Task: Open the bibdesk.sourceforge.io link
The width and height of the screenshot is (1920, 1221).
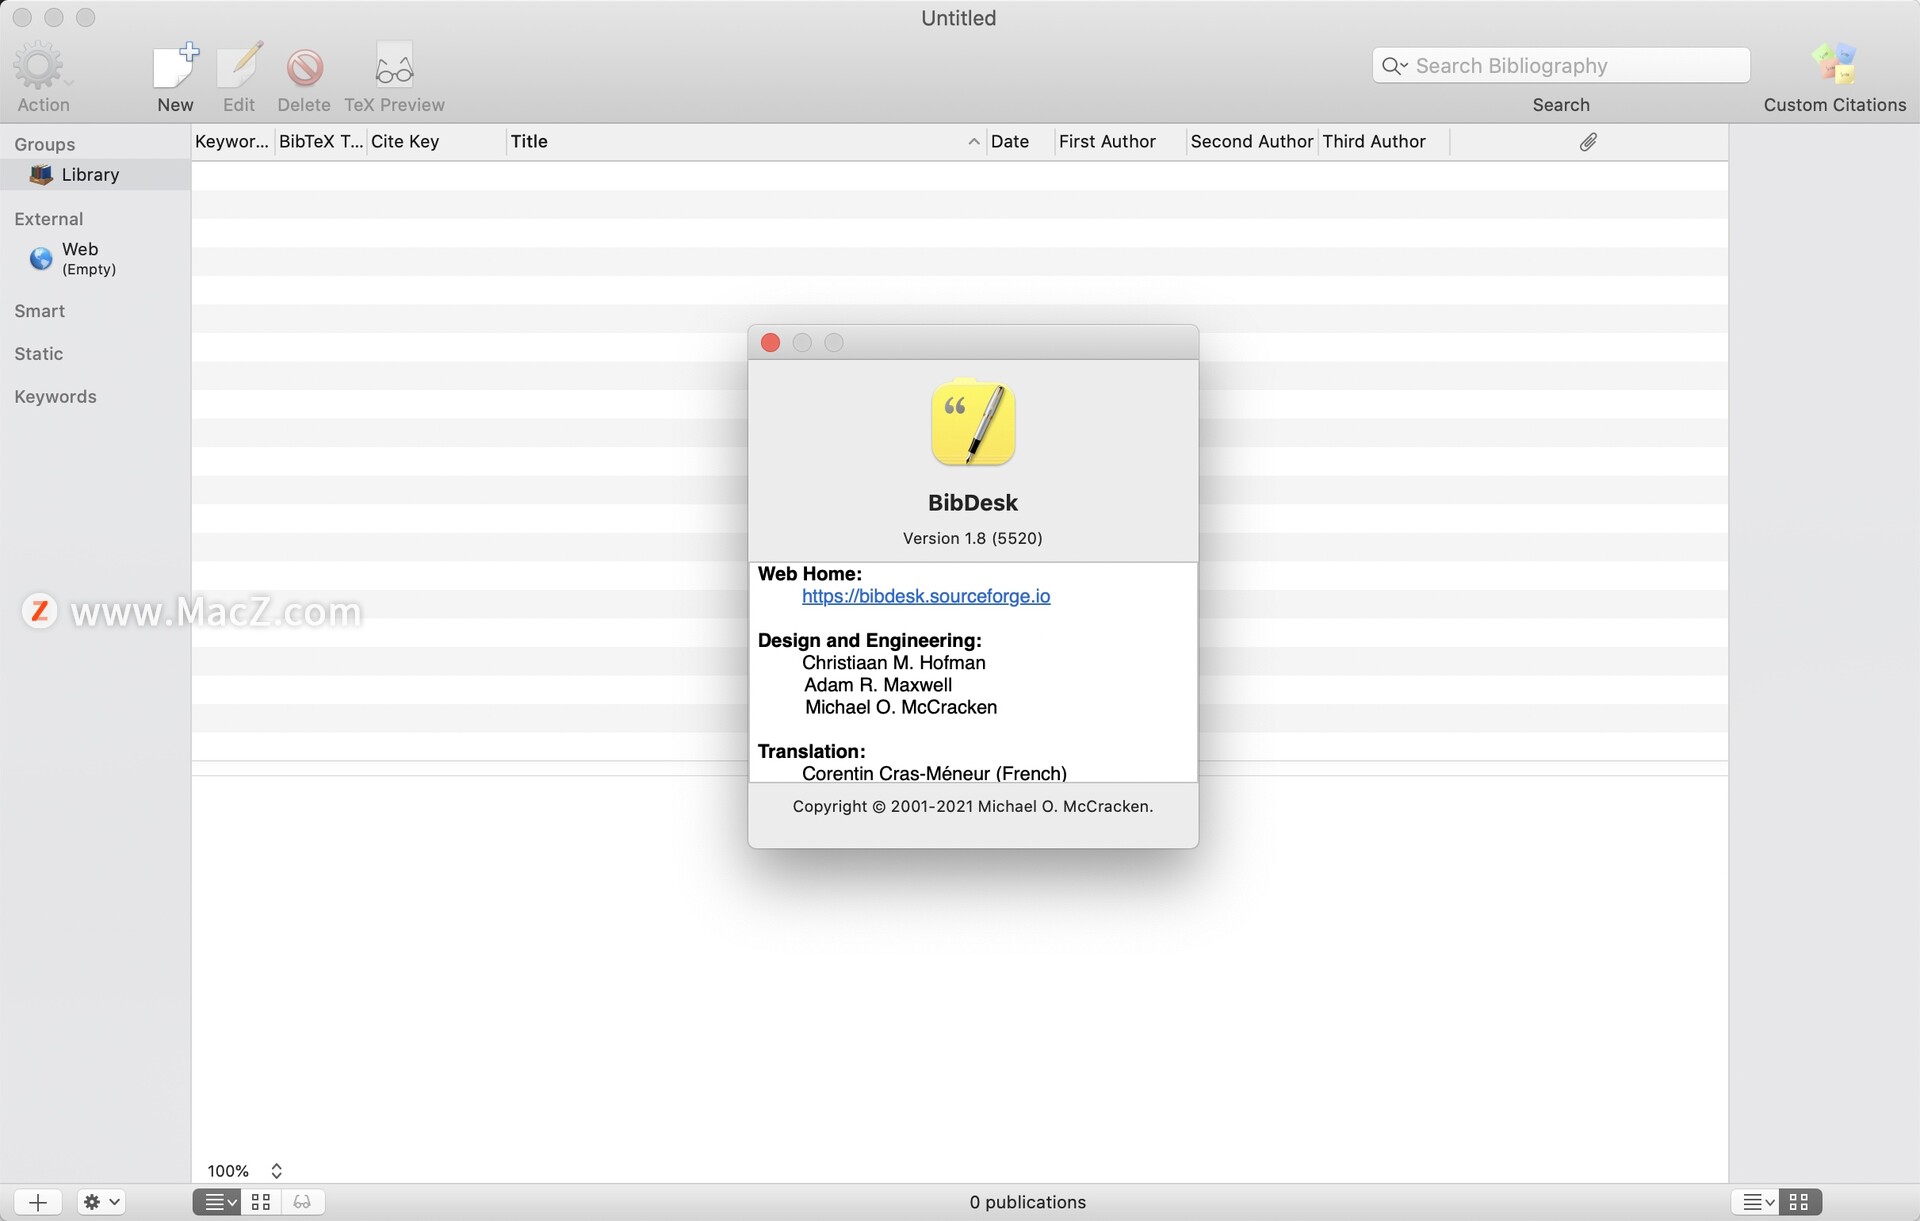Action: [926, 596]
